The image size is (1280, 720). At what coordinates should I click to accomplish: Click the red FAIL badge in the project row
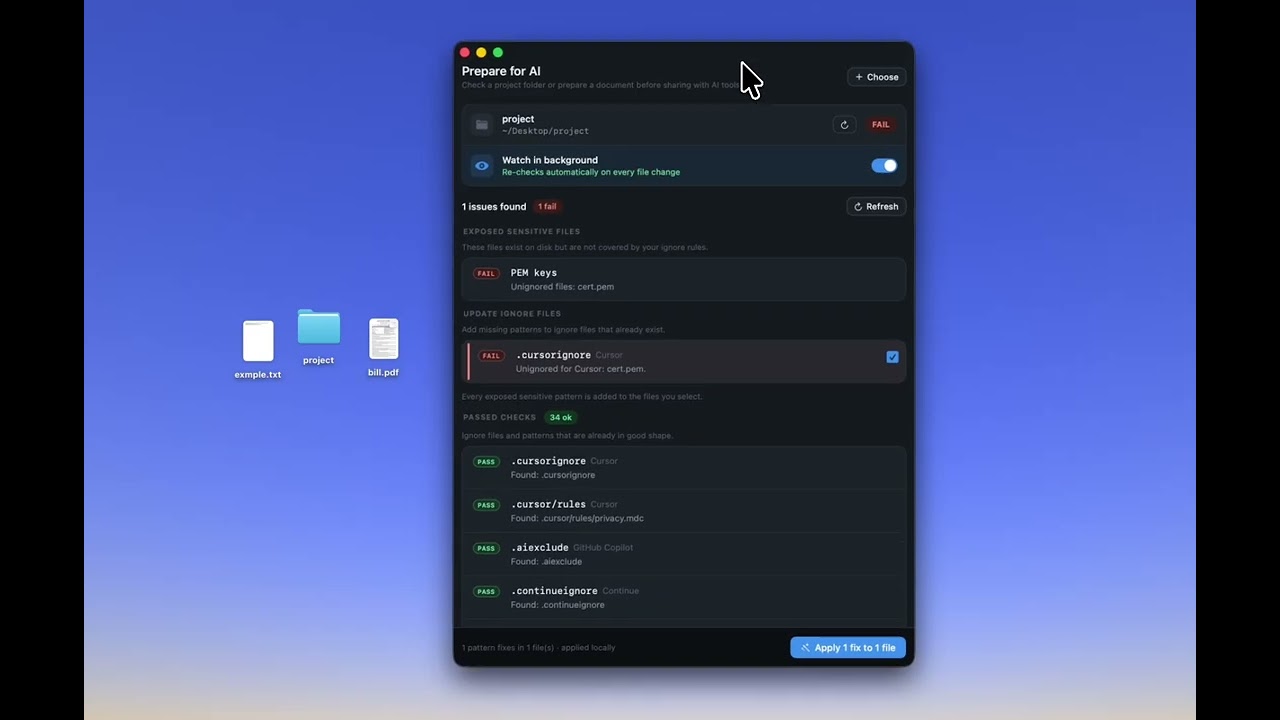coord(880,125)
